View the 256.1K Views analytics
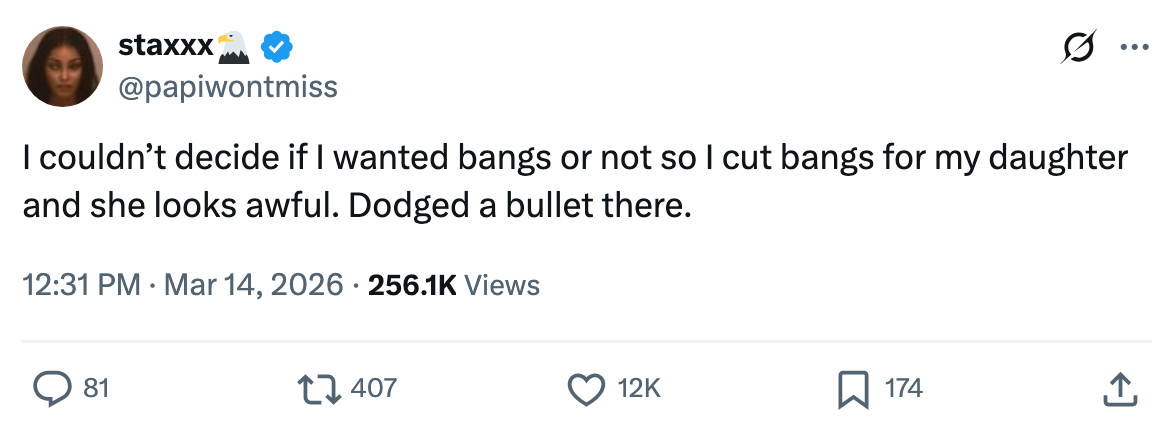 pyautogui.click(x=454, y=285)
